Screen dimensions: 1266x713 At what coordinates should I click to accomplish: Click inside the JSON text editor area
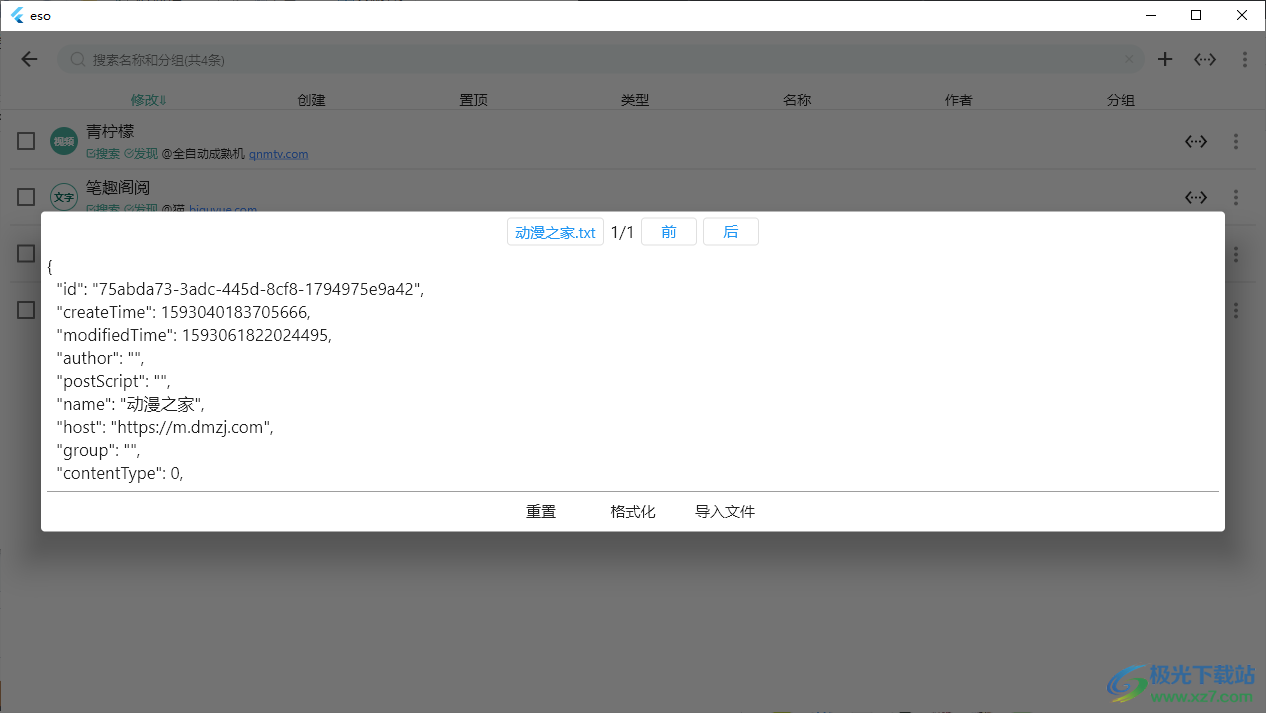(x=633, y=371)
